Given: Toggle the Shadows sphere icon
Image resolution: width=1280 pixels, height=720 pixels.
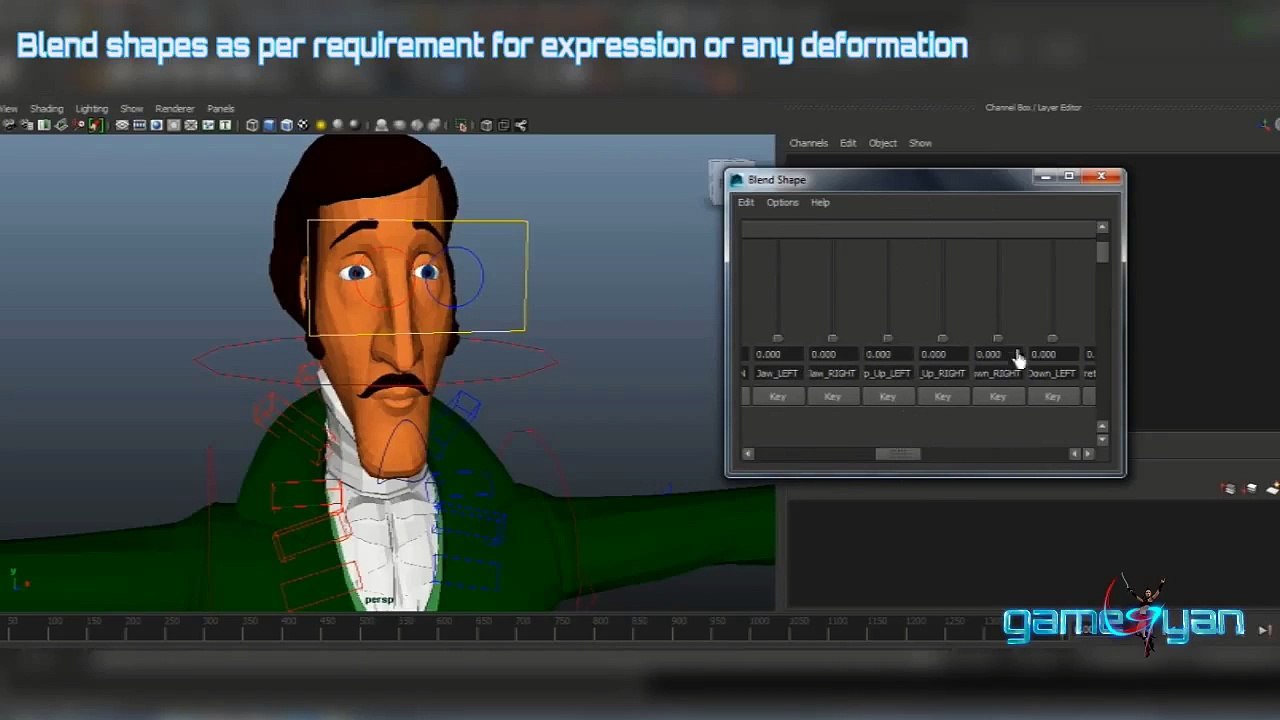Looking at the screenshot, I should pyautogui.click(x=338, y=125).
